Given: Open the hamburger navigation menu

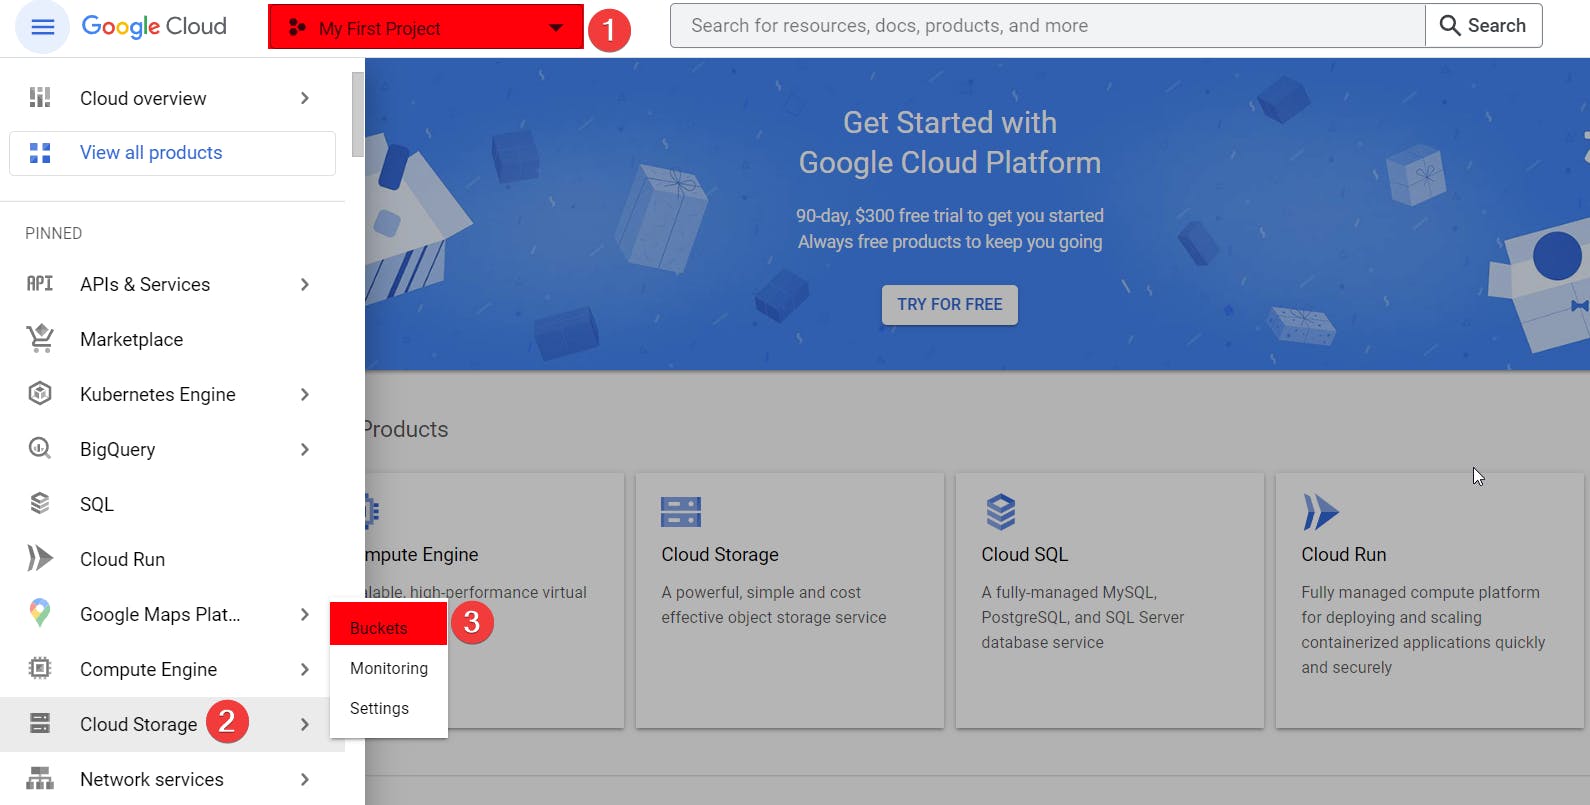Looking at the screenshot, I should click(x=42, y=27).
